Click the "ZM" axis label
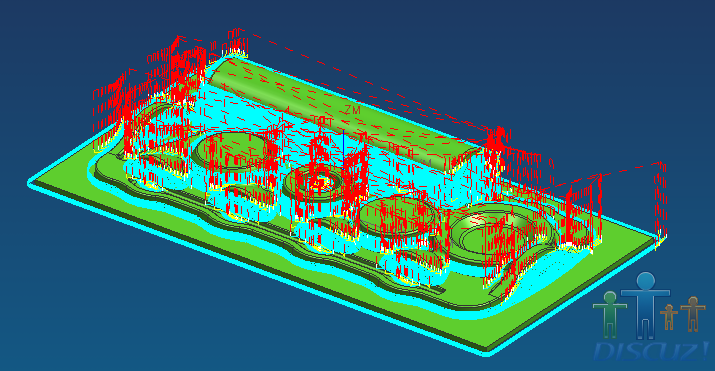 [x=352, y=110]
